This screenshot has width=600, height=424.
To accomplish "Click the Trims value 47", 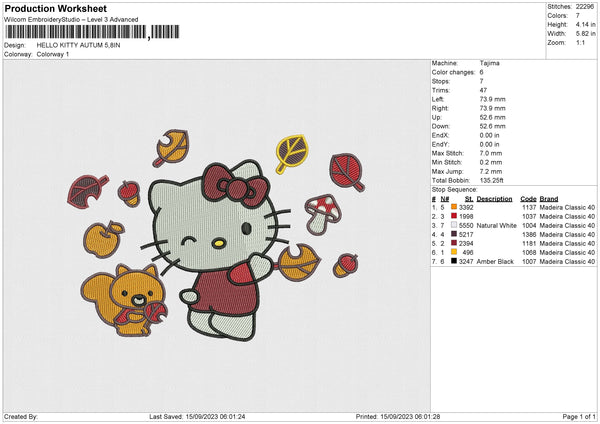I will (483, 90).
